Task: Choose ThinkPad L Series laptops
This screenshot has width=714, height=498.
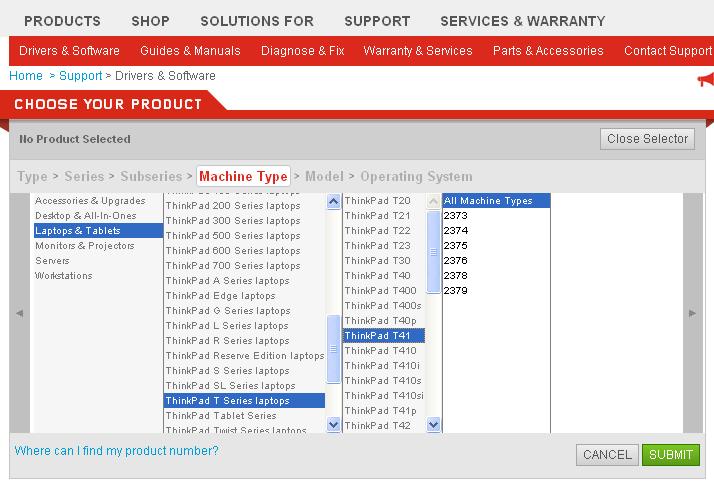Action: 245,326
